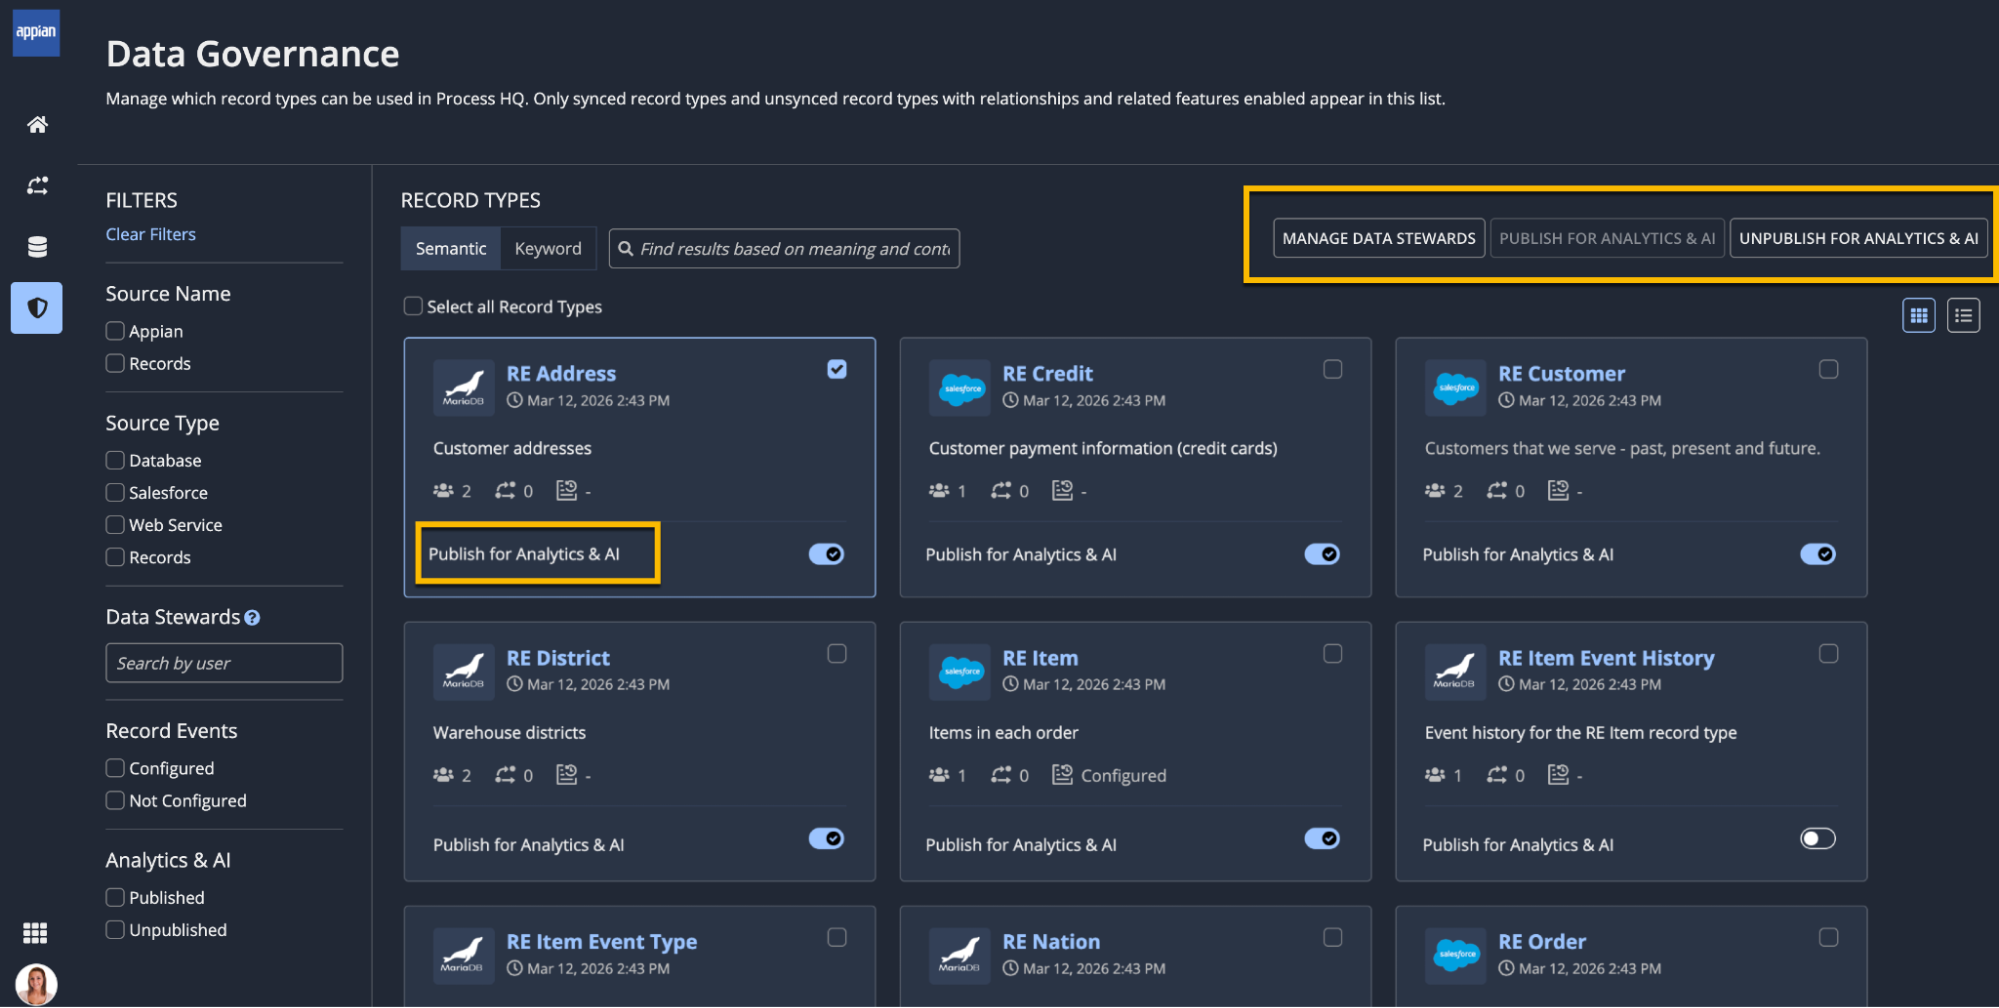Screen dimensions: 1999x1008
Task: Toggle Publish for Analytics on RE Customer
Action: pos(1818,554)
